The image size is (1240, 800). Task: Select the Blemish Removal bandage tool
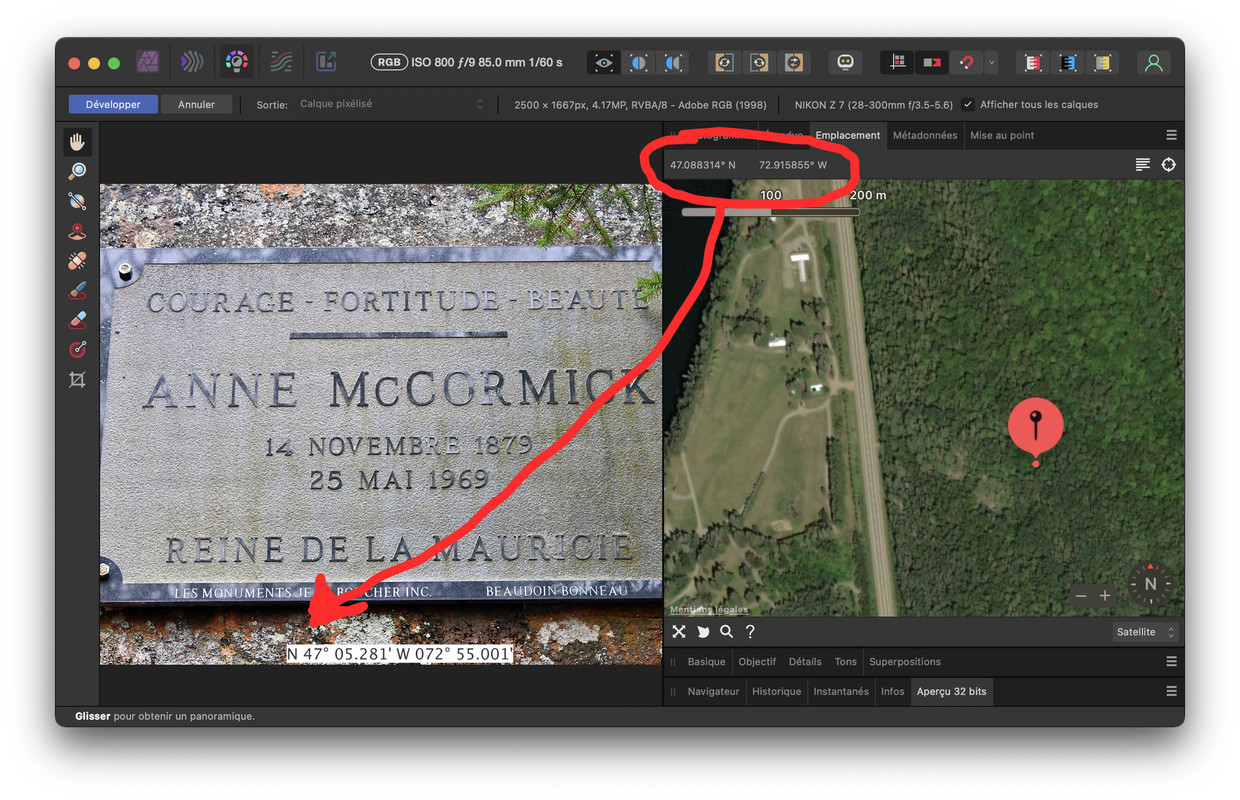pos(77,261)
